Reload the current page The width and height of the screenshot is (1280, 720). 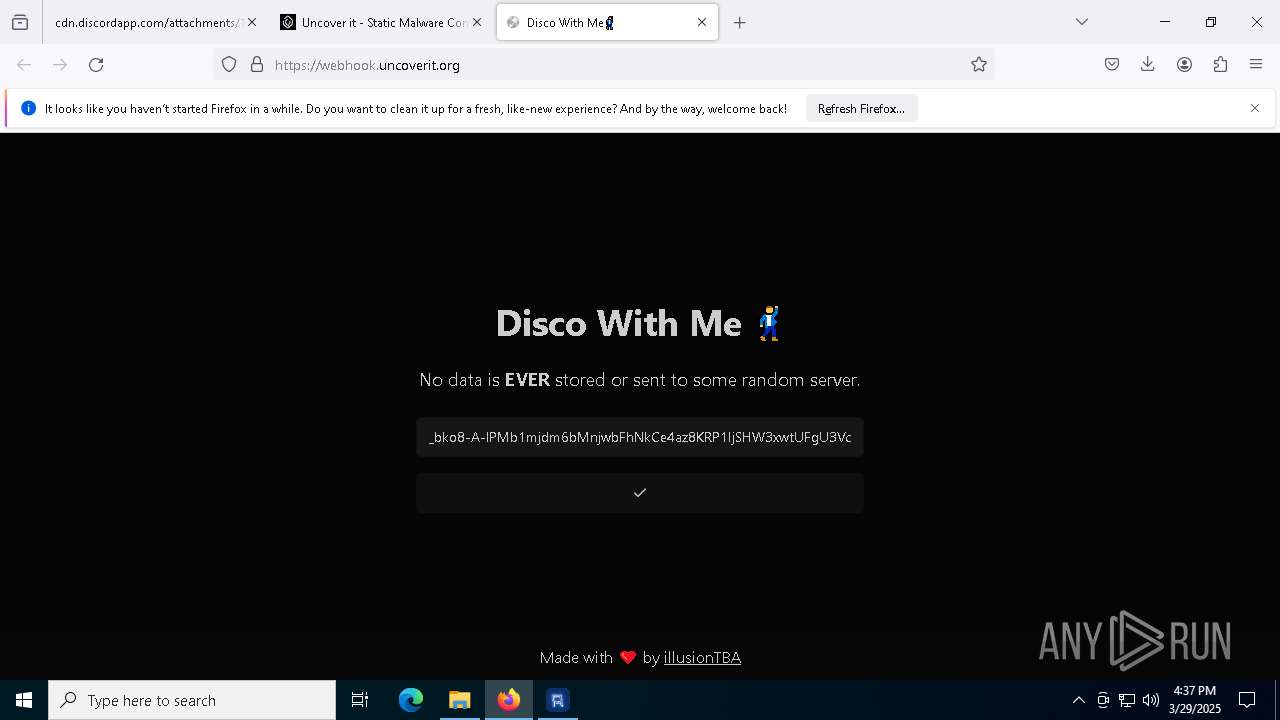click(96, 64)
